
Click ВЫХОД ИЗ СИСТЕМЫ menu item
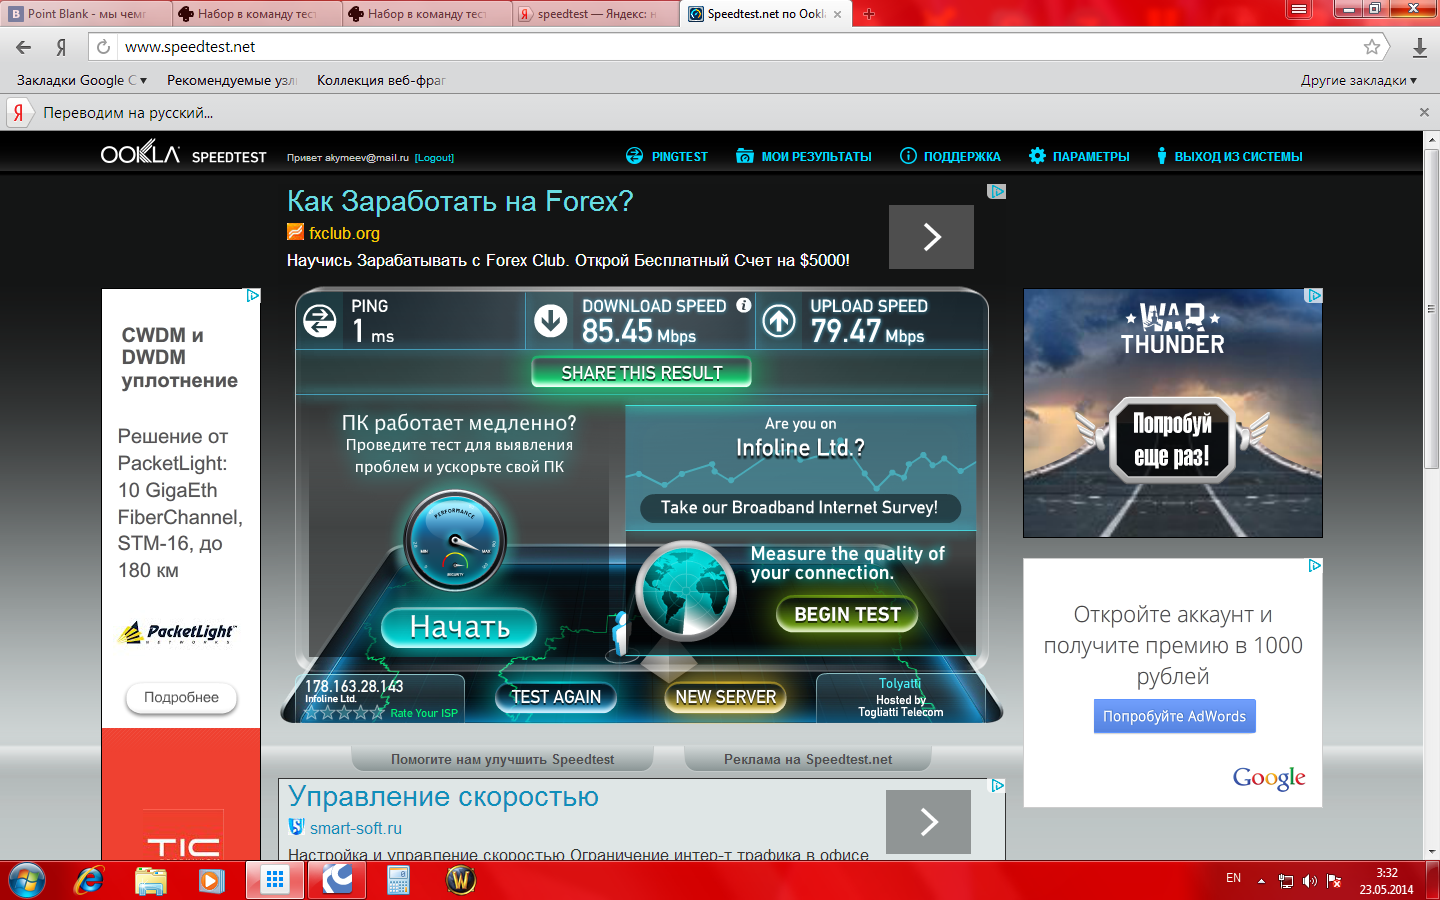pyautogui.click(x=1229, y=156)
